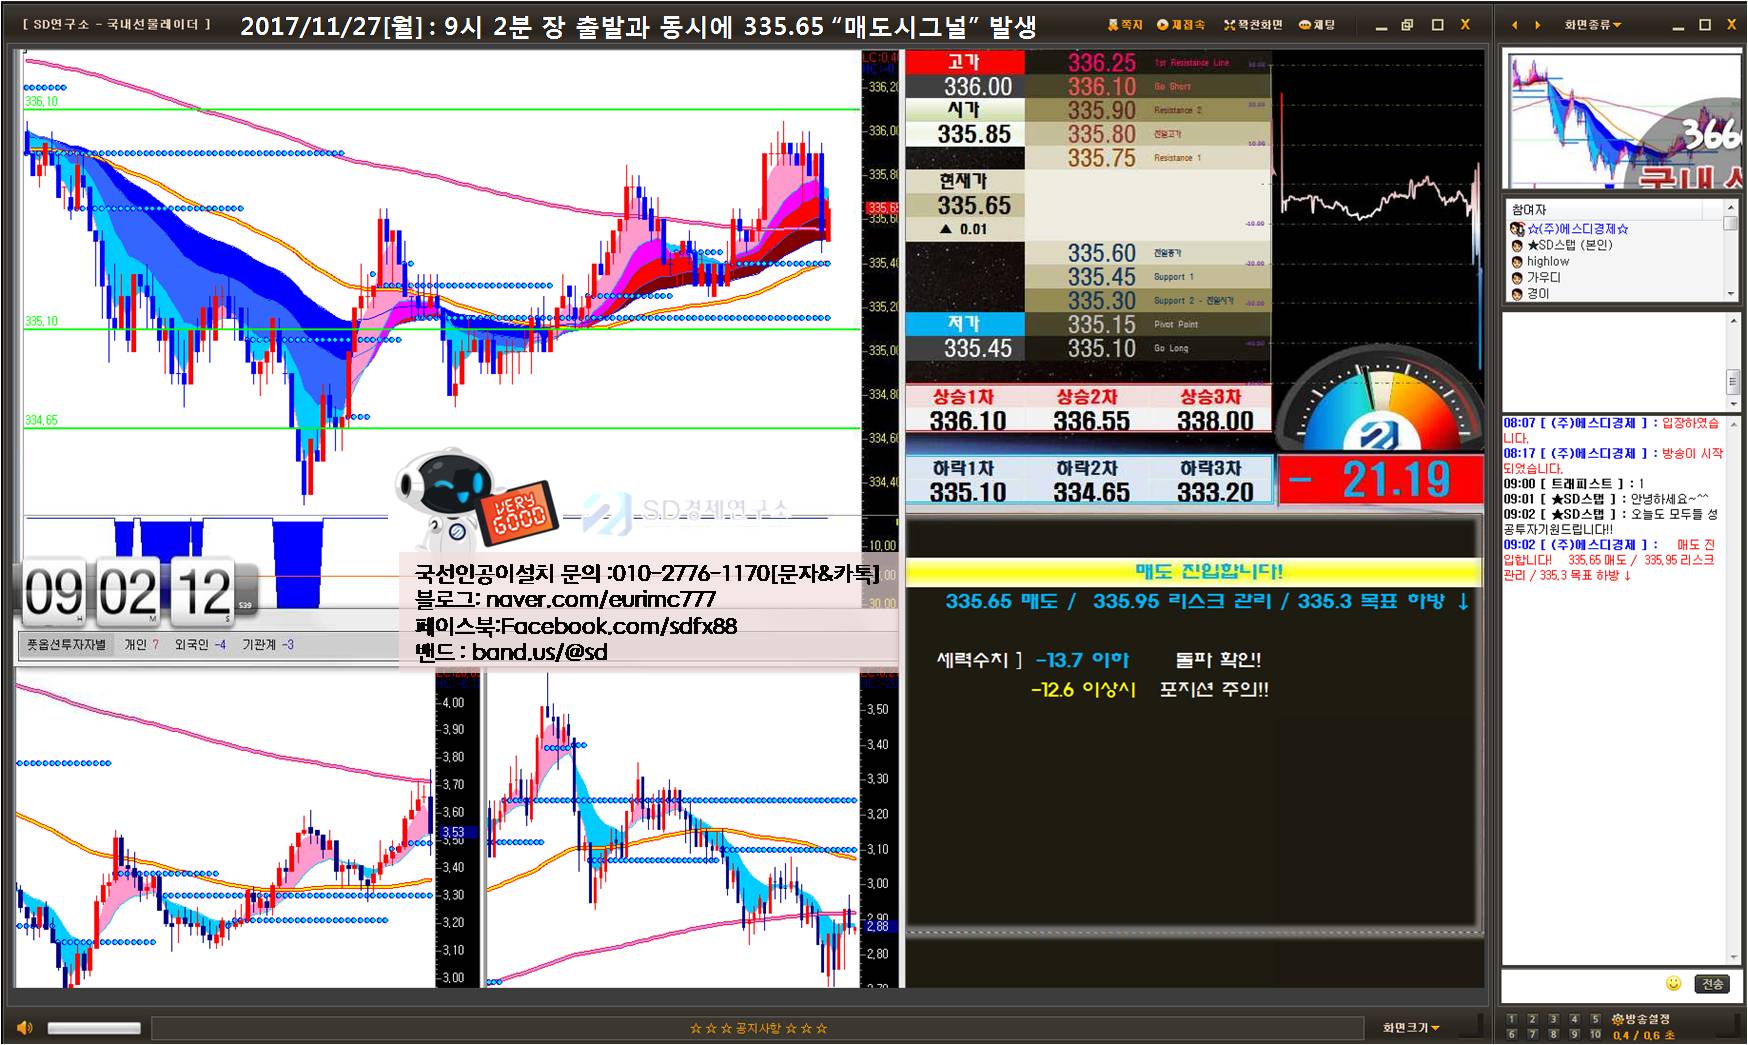Viewport: 1748px width, 1045px height.
Task: Select preset button 7
Action: click(1533, 1034)
